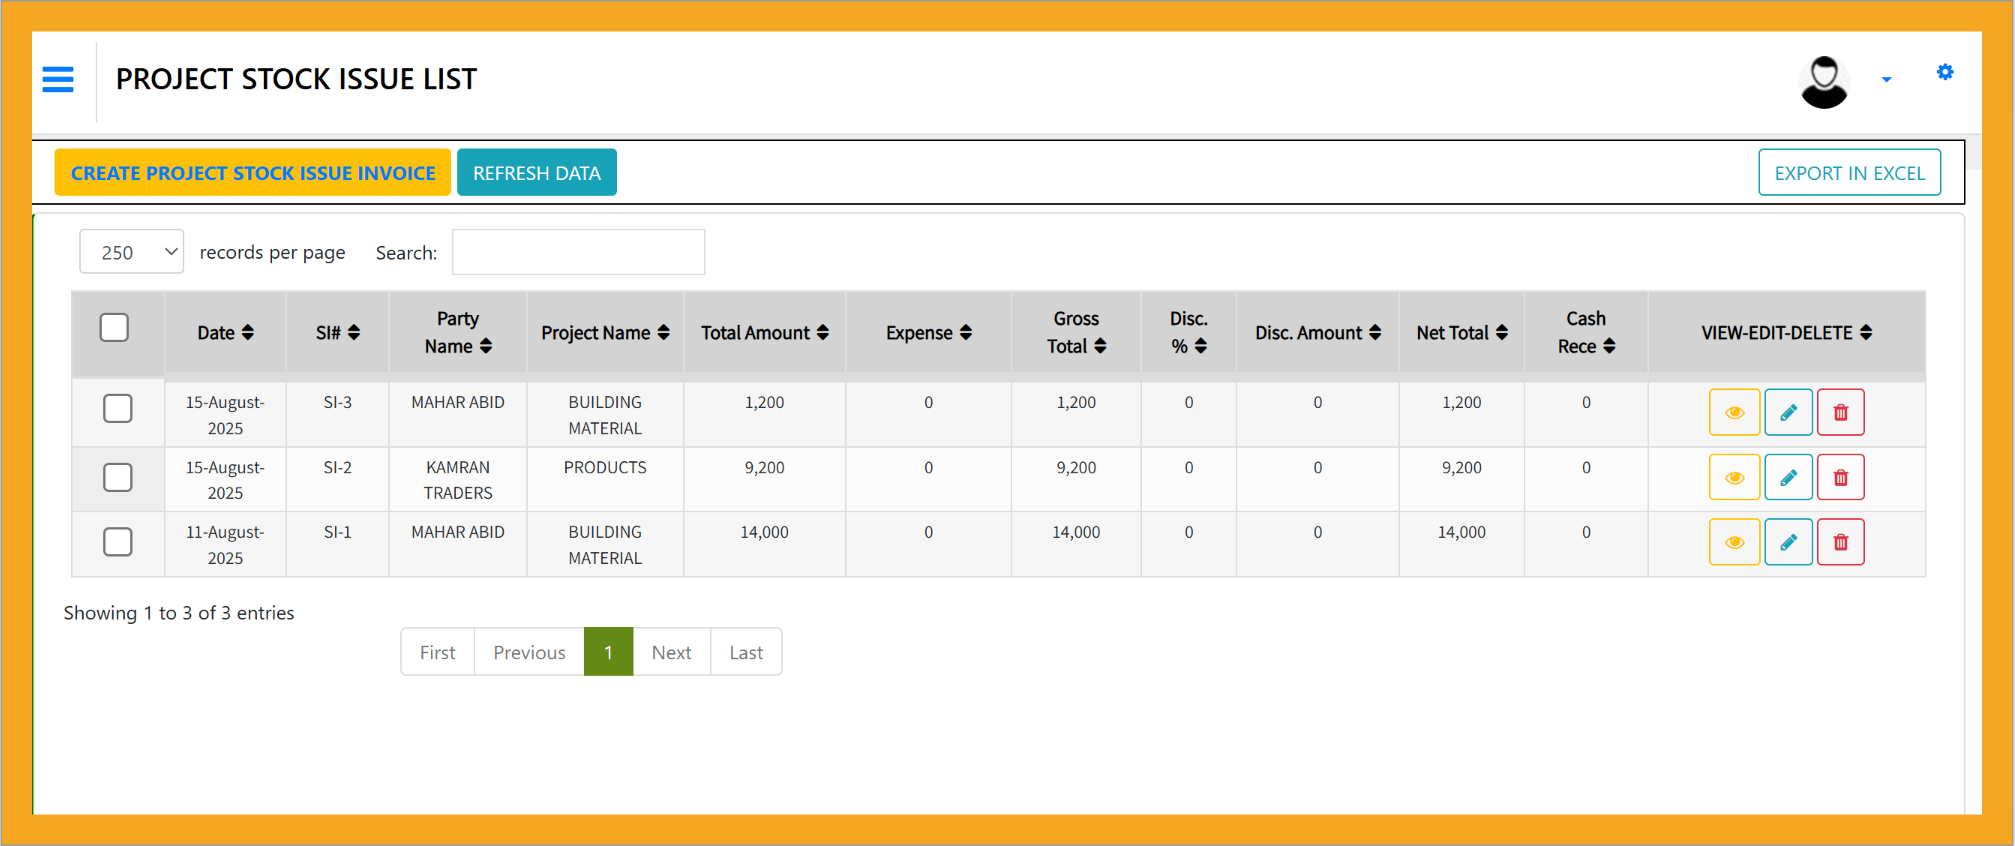Screen dimensions: 2015x846
Task: Open the records per page dropdown
Action: pos(132,252)
